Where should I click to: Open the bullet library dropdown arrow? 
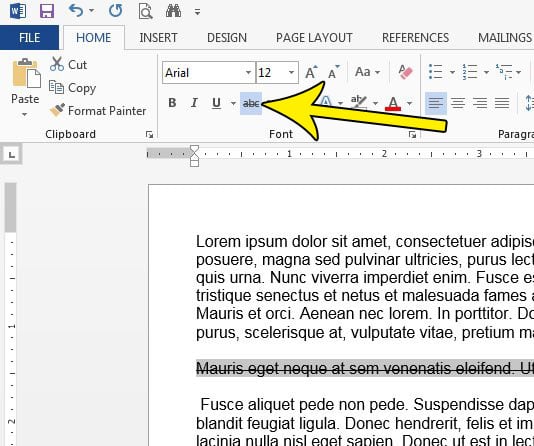(452, 72)
